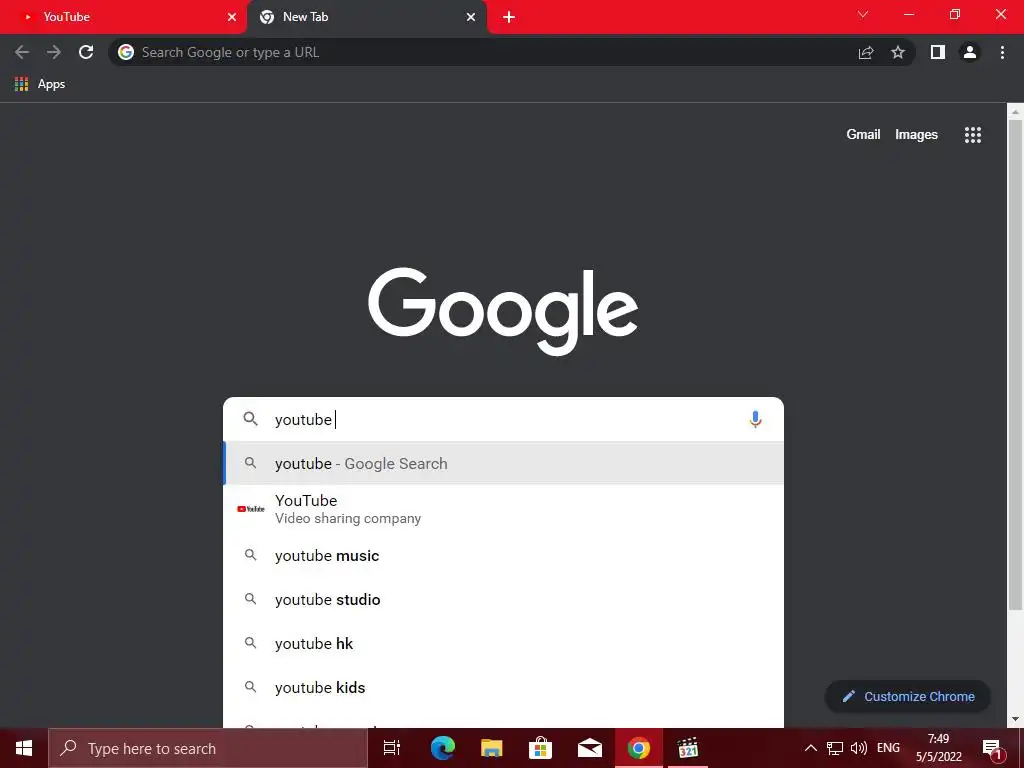Start voice search with the microphone
This screenshot has width=1024, height=768.
(x=756, y=419)
